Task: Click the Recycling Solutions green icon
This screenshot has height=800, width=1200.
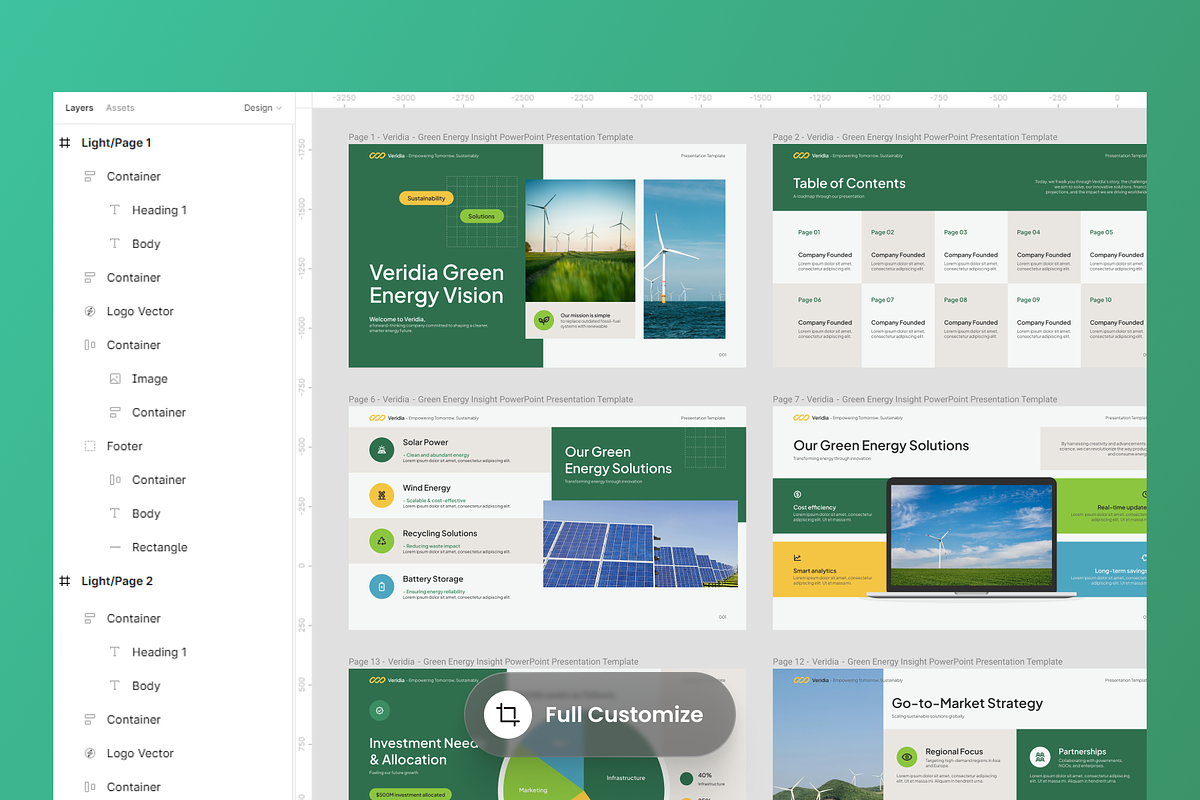Action: (x=381, y=541)
